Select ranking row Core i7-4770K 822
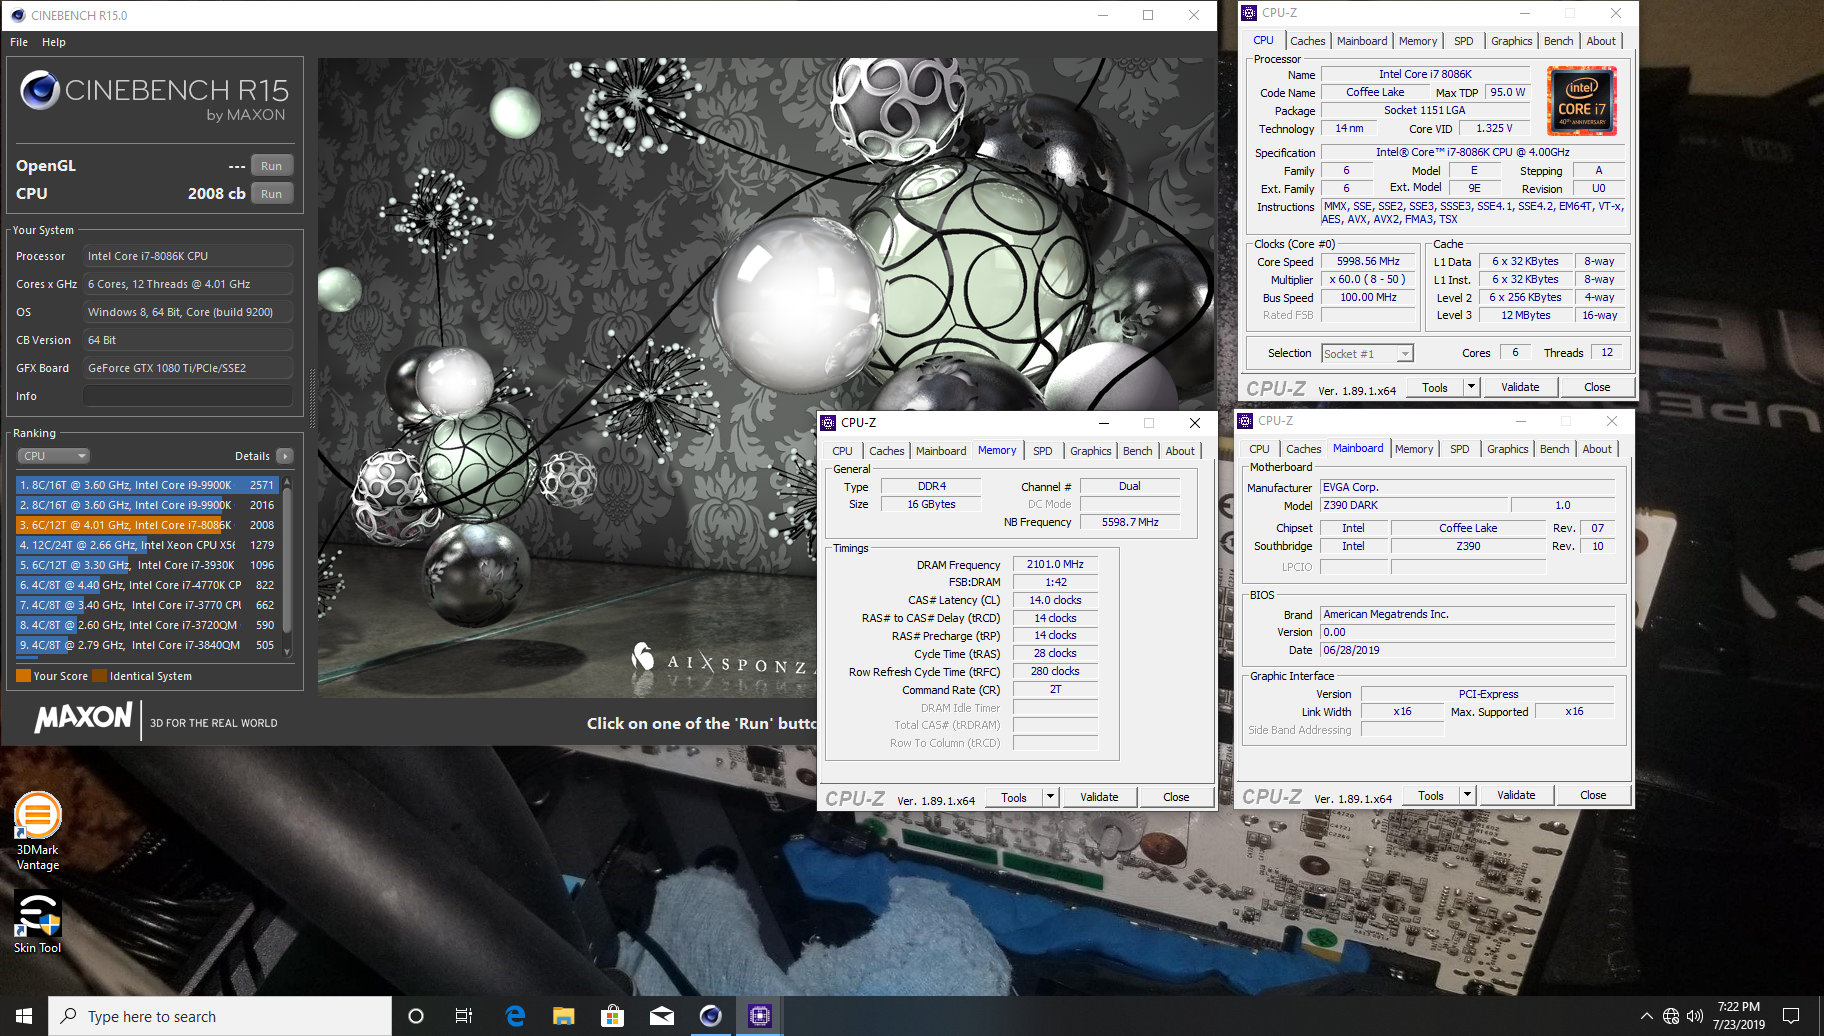The height and width of the screenshot is (1036, 1824). point(147,585)
